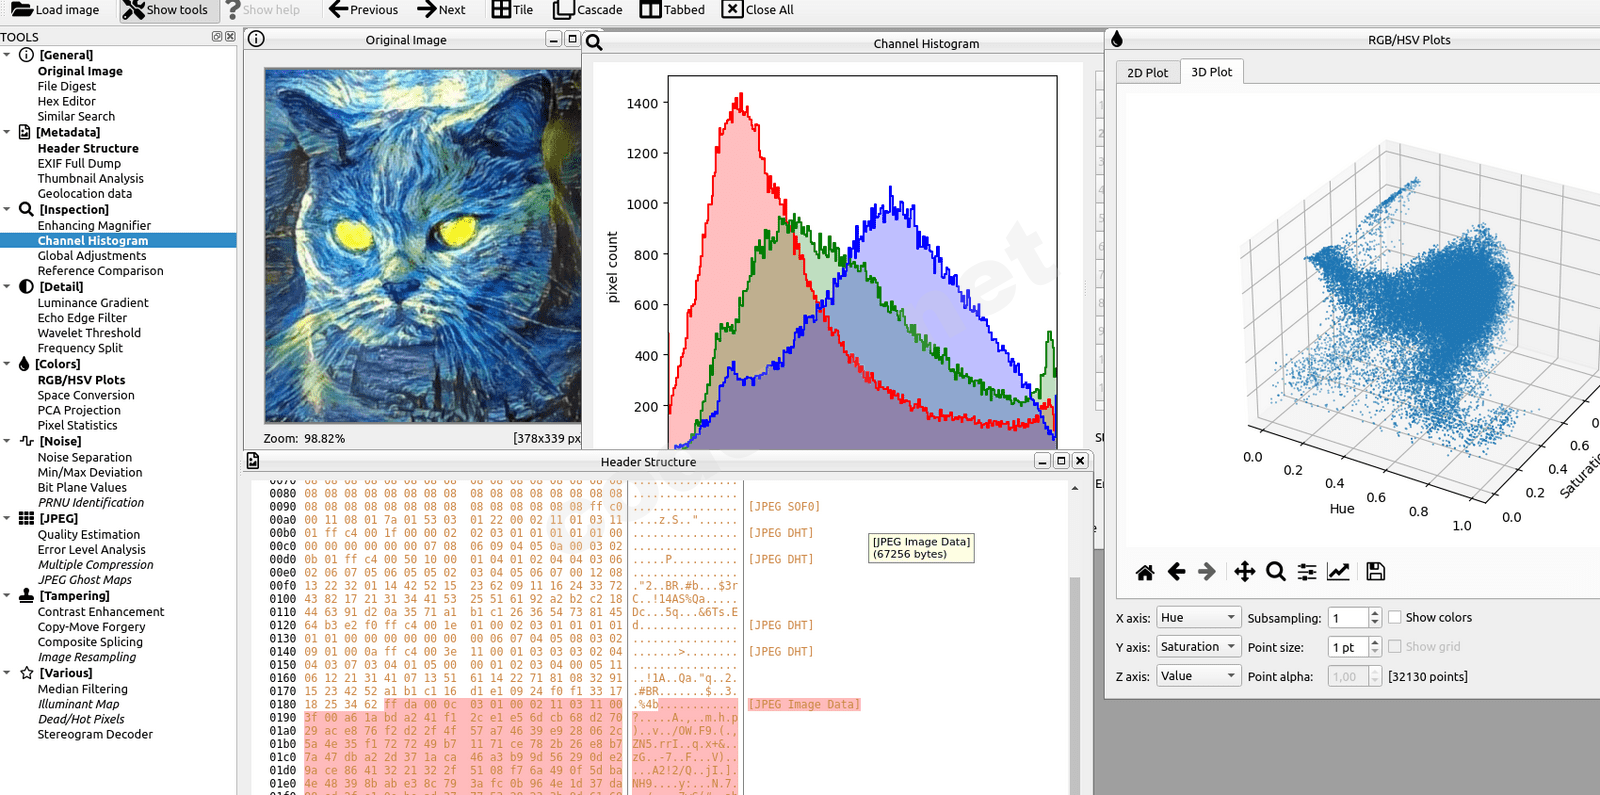The width and height of the screenshot is (1600, 795).
Task: Collapse the [Metadata] tools group
Action: (7, 132)
